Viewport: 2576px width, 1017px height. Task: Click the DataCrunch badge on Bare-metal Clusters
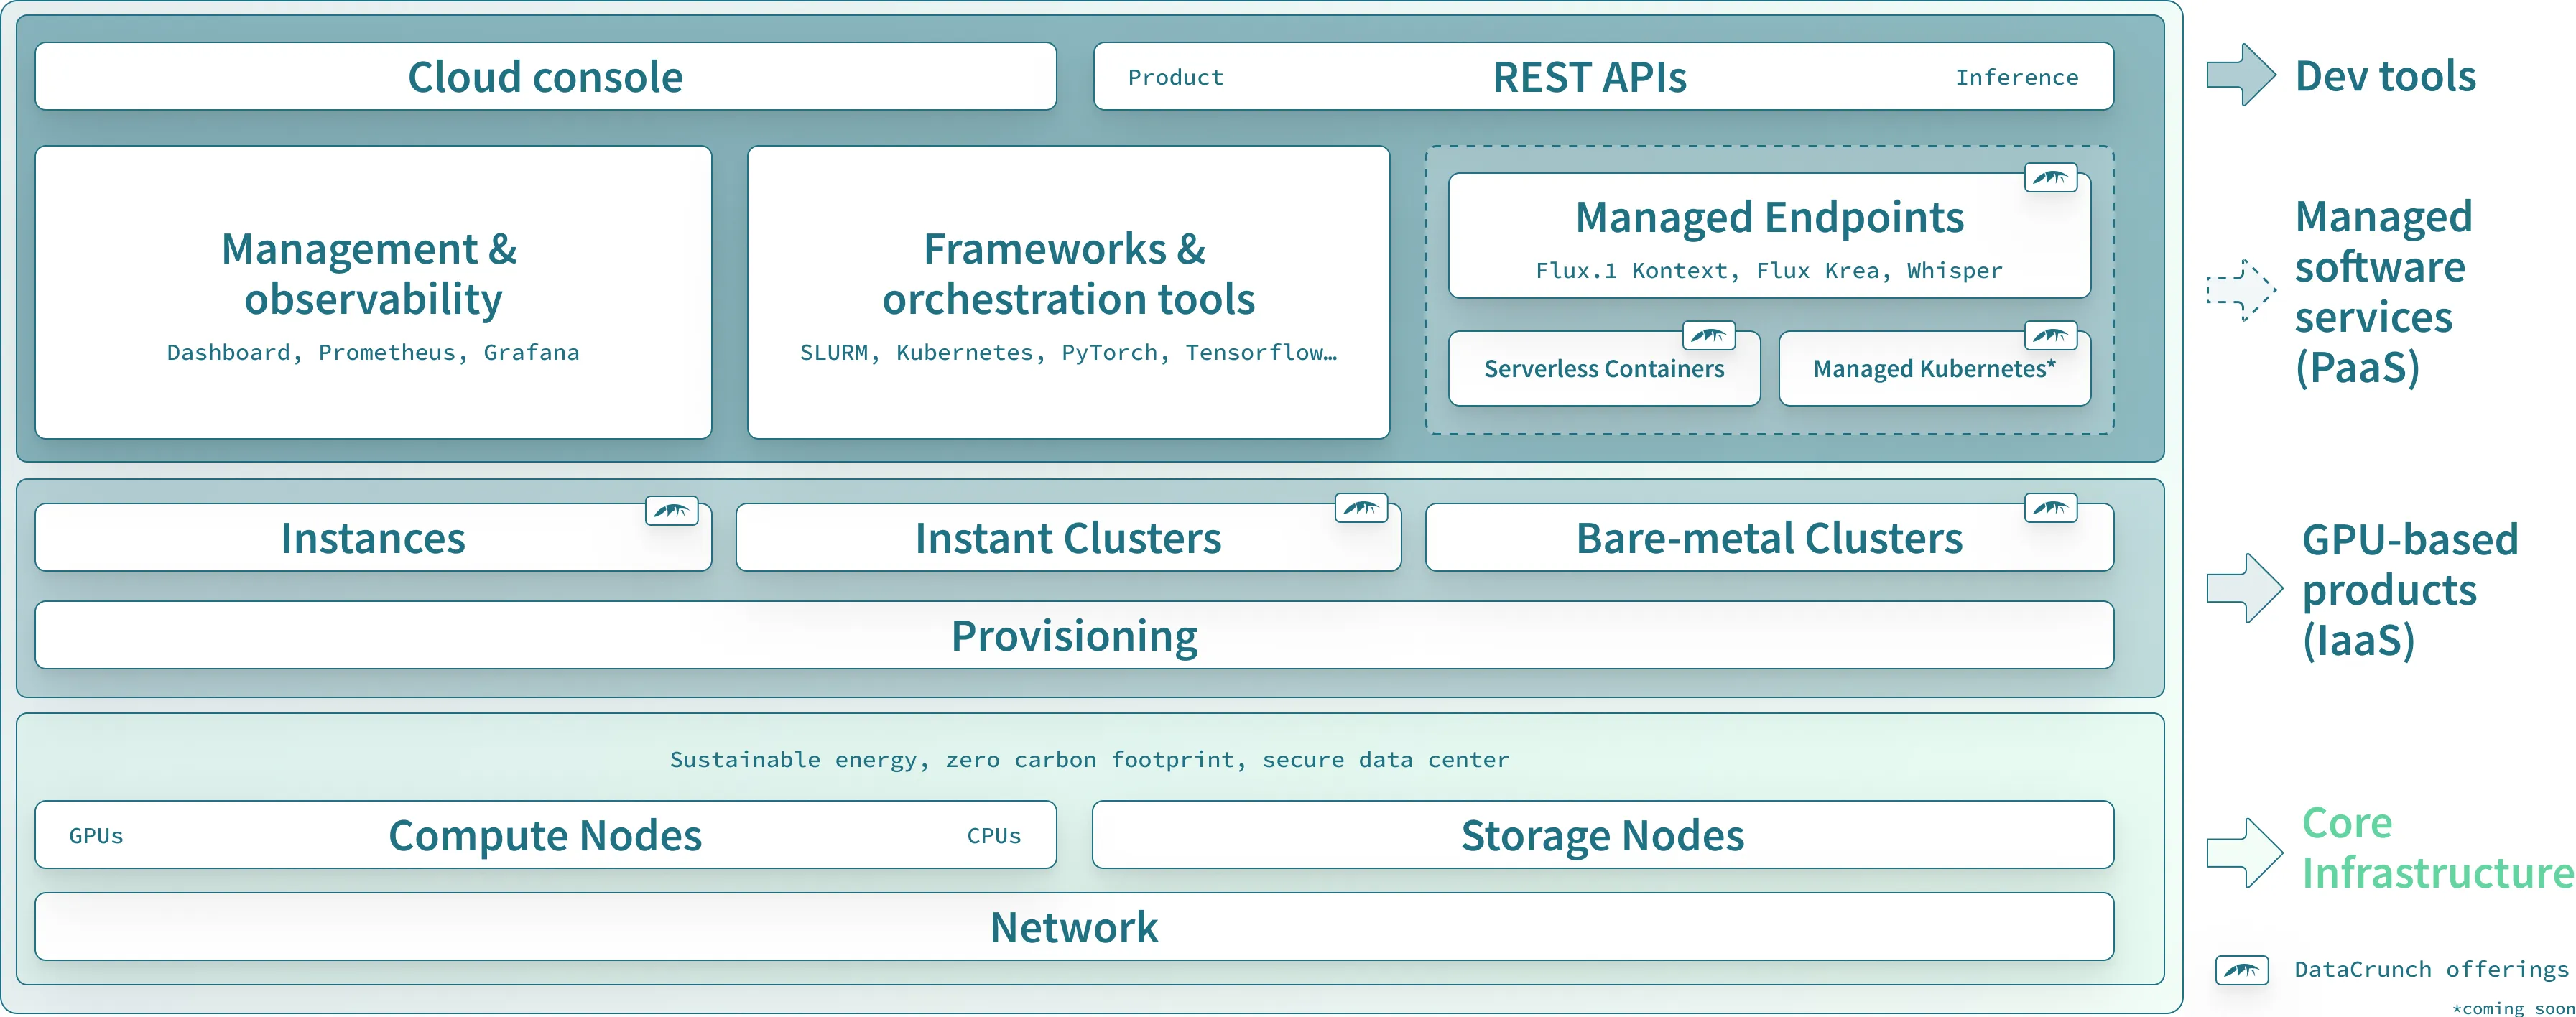2050,508
